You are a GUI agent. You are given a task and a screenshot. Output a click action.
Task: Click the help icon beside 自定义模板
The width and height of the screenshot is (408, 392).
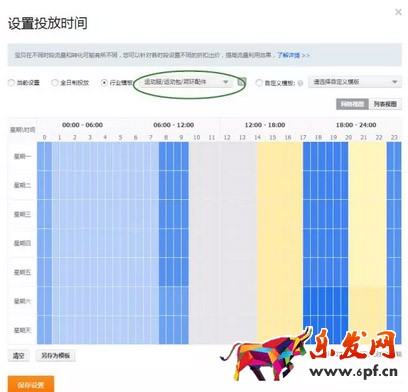pyautogui.click(x=300, y=83)
